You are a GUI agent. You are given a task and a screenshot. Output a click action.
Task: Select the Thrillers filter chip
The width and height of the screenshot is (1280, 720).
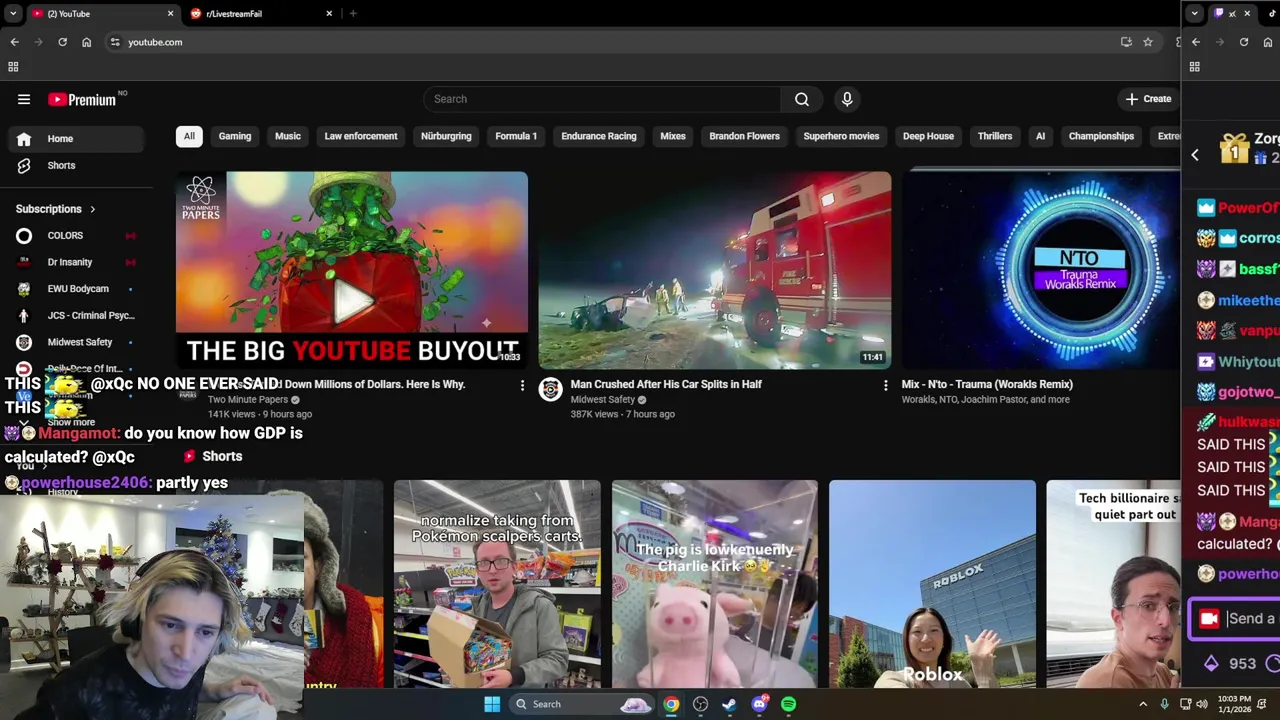[995, 136]
